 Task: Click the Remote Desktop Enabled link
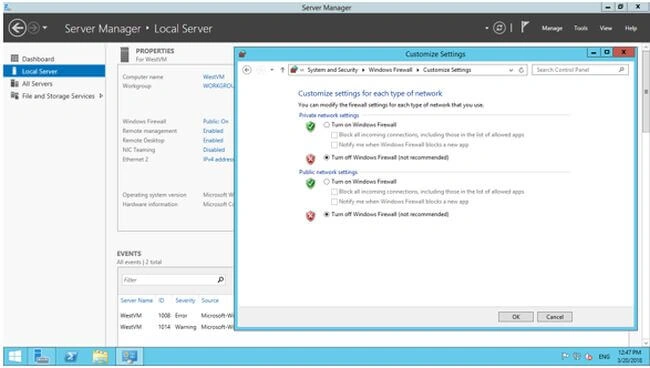[213, 140]
